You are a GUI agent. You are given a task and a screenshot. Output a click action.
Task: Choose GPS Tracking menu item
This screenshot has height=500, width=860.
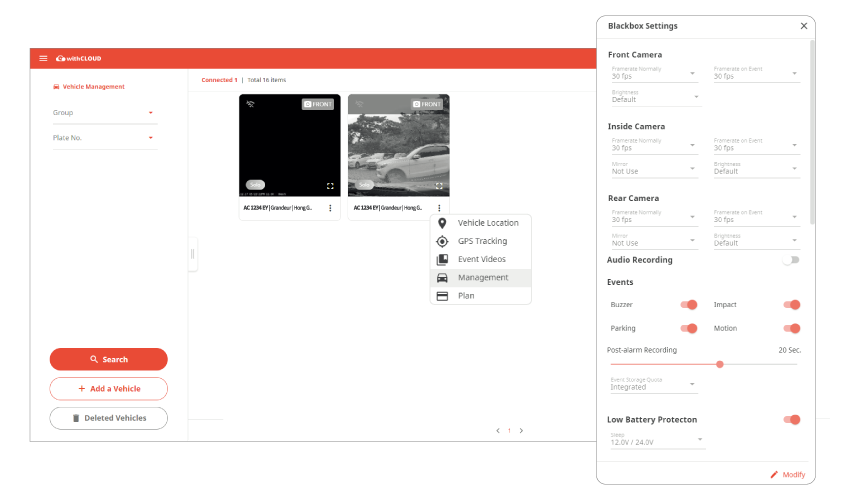482,241
